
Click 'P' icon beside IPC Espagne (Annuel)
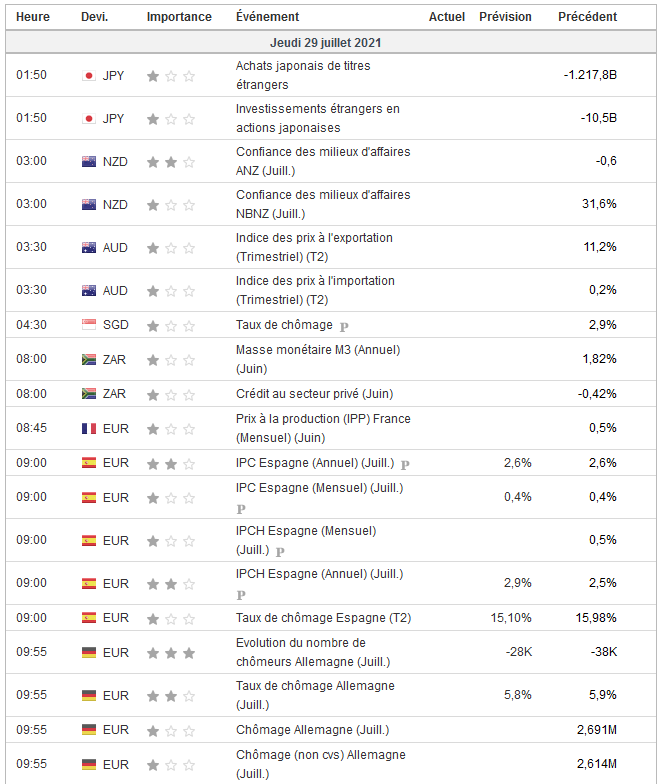tap(405, 465)
